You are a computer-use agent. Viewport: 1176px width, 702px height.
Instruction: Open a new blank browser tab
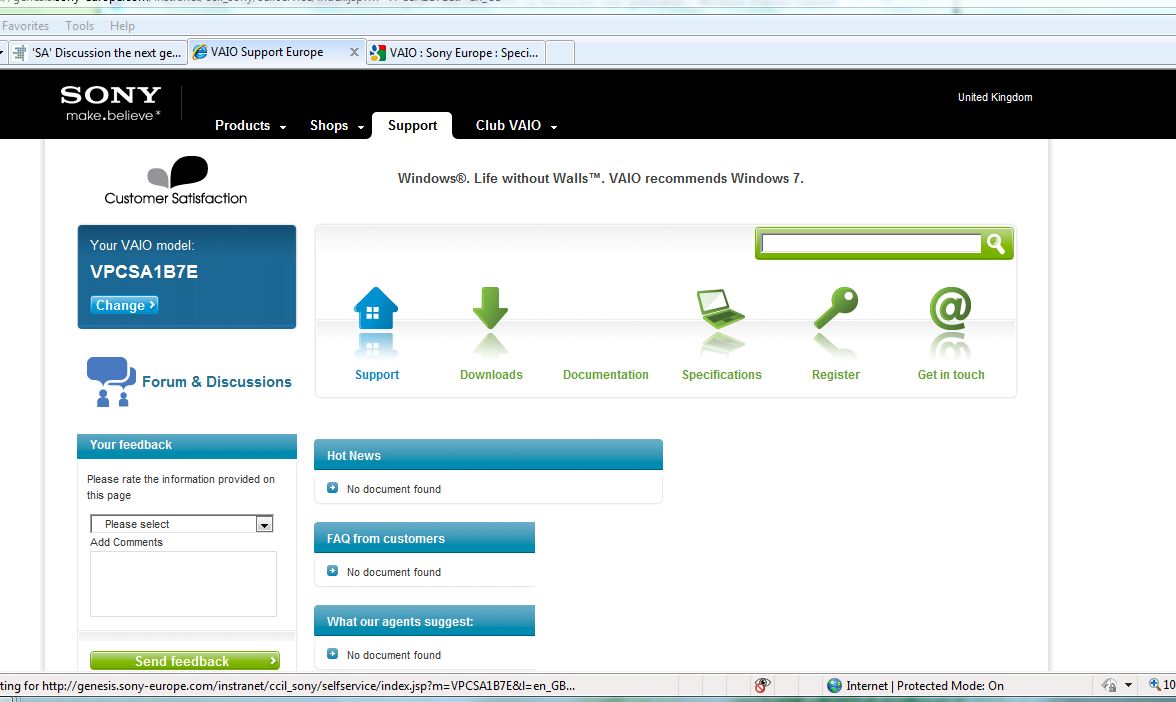click(x=560, y=52)
